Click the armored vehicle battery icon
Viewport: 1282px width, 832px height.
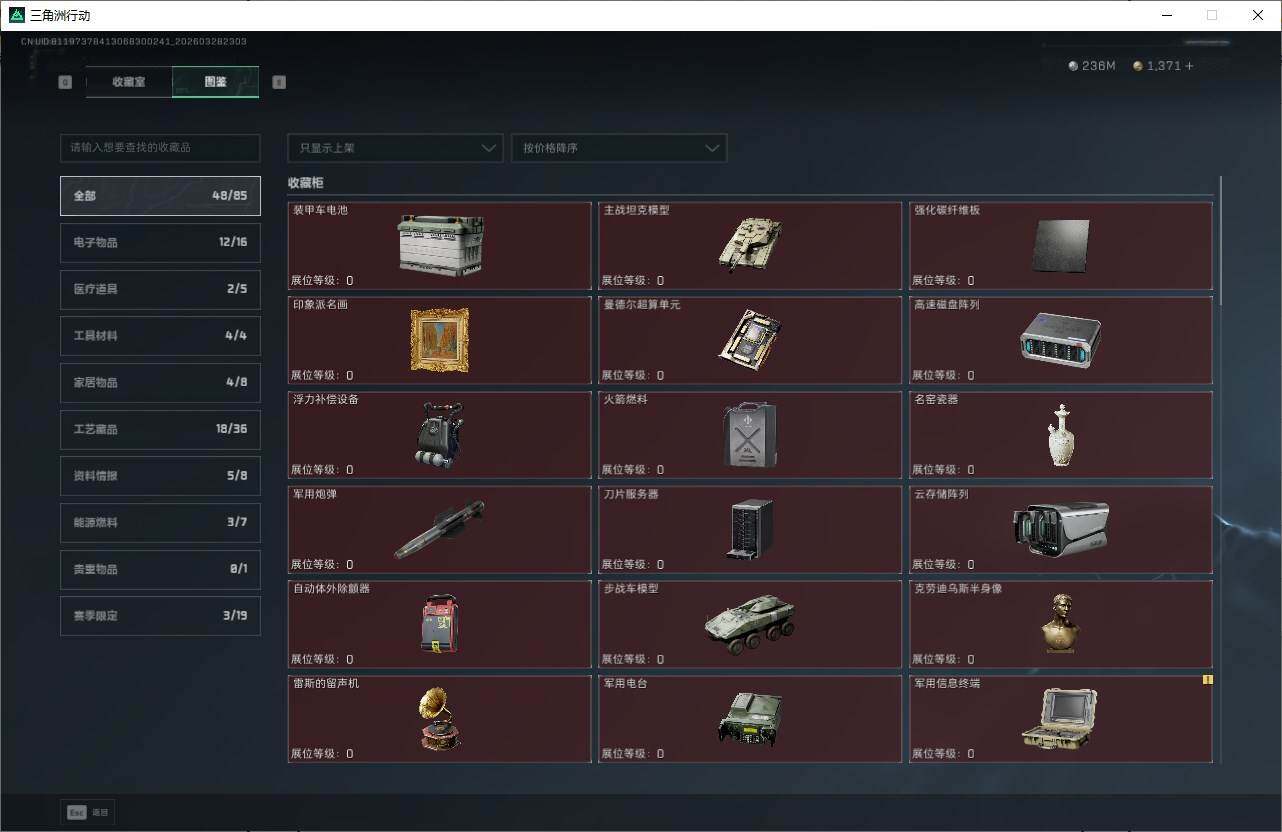[x=440, y=245]
